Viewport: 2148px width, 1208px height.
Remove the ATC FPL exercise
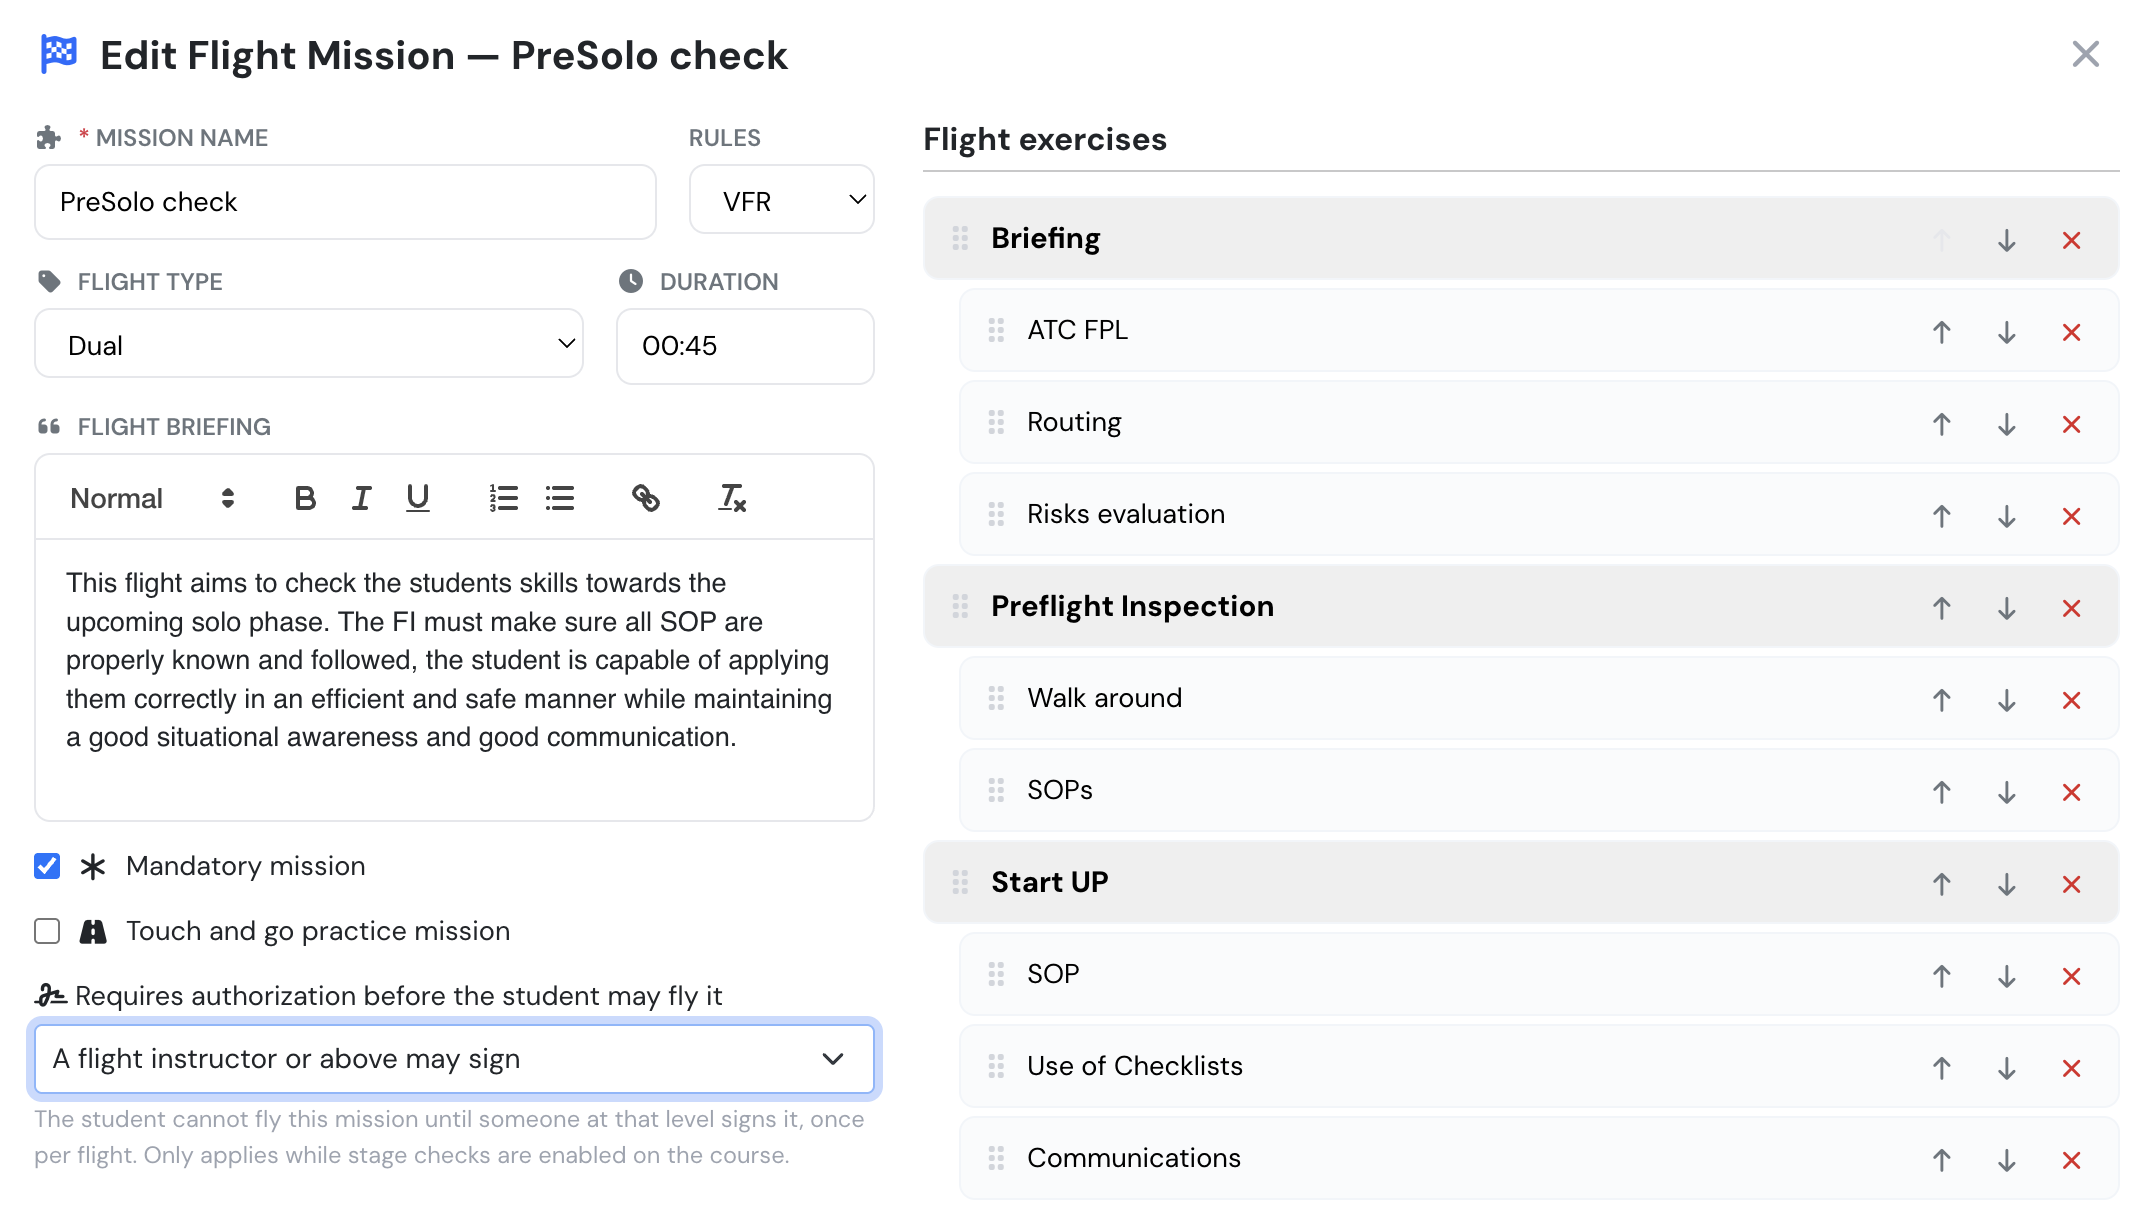(x=2071, y=332)
